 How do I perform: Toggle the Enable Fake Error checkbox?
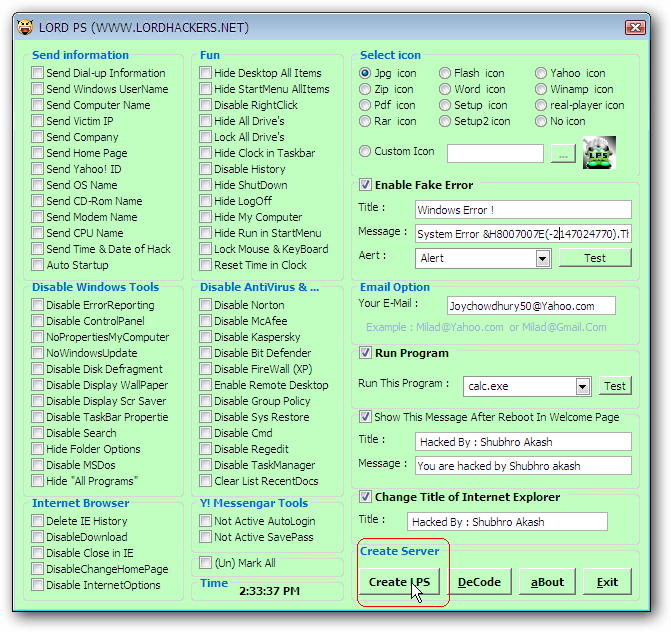tap(366, 185)
